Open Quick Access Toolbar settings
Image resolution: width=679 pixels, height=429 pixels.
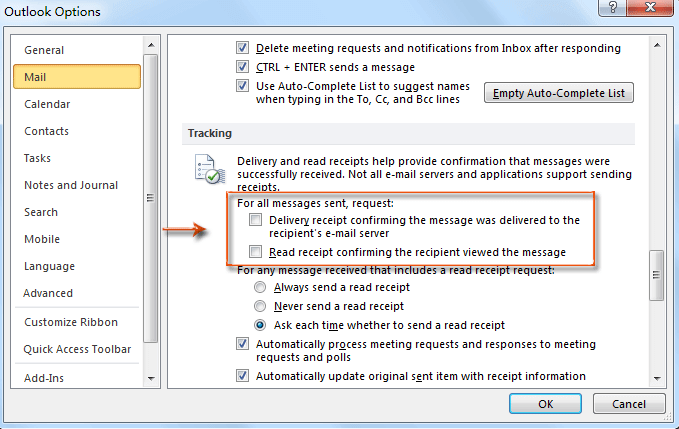(77, 349)
